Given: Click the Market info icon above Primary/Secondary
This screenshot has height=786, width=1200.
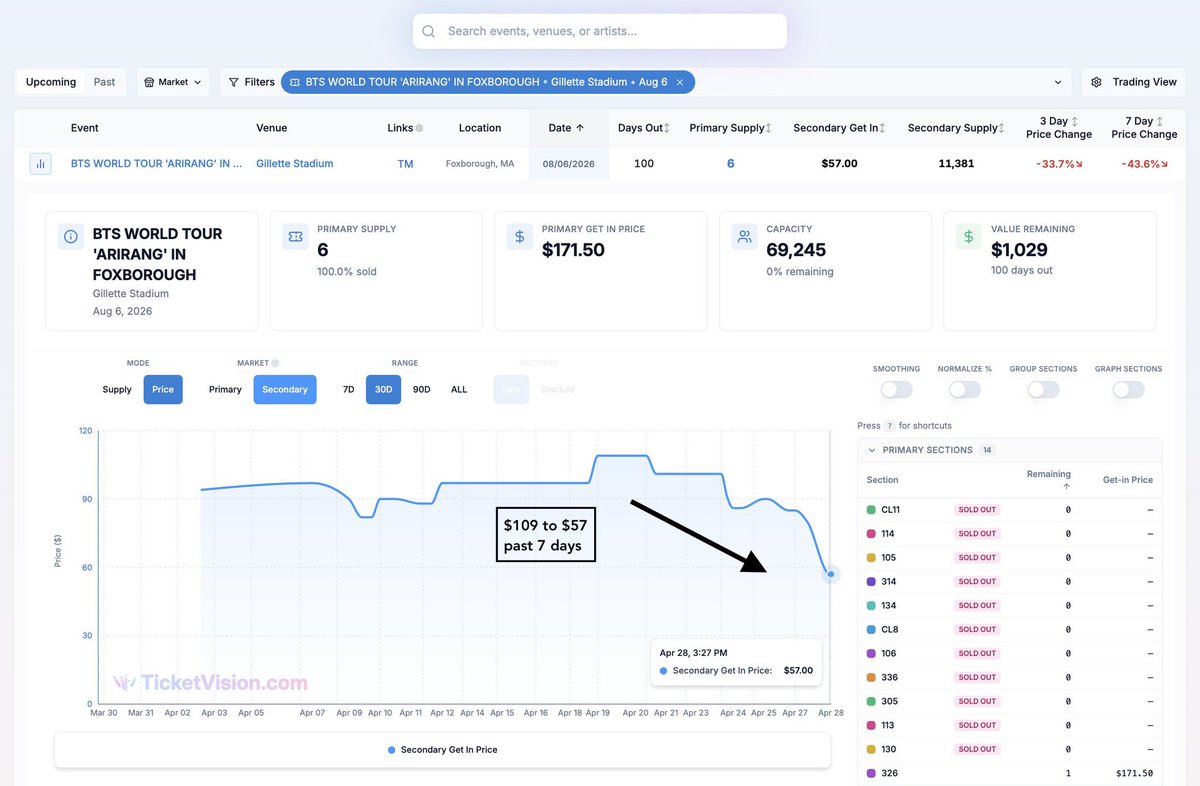Looking at the screenshot, I should coord(275,363).
